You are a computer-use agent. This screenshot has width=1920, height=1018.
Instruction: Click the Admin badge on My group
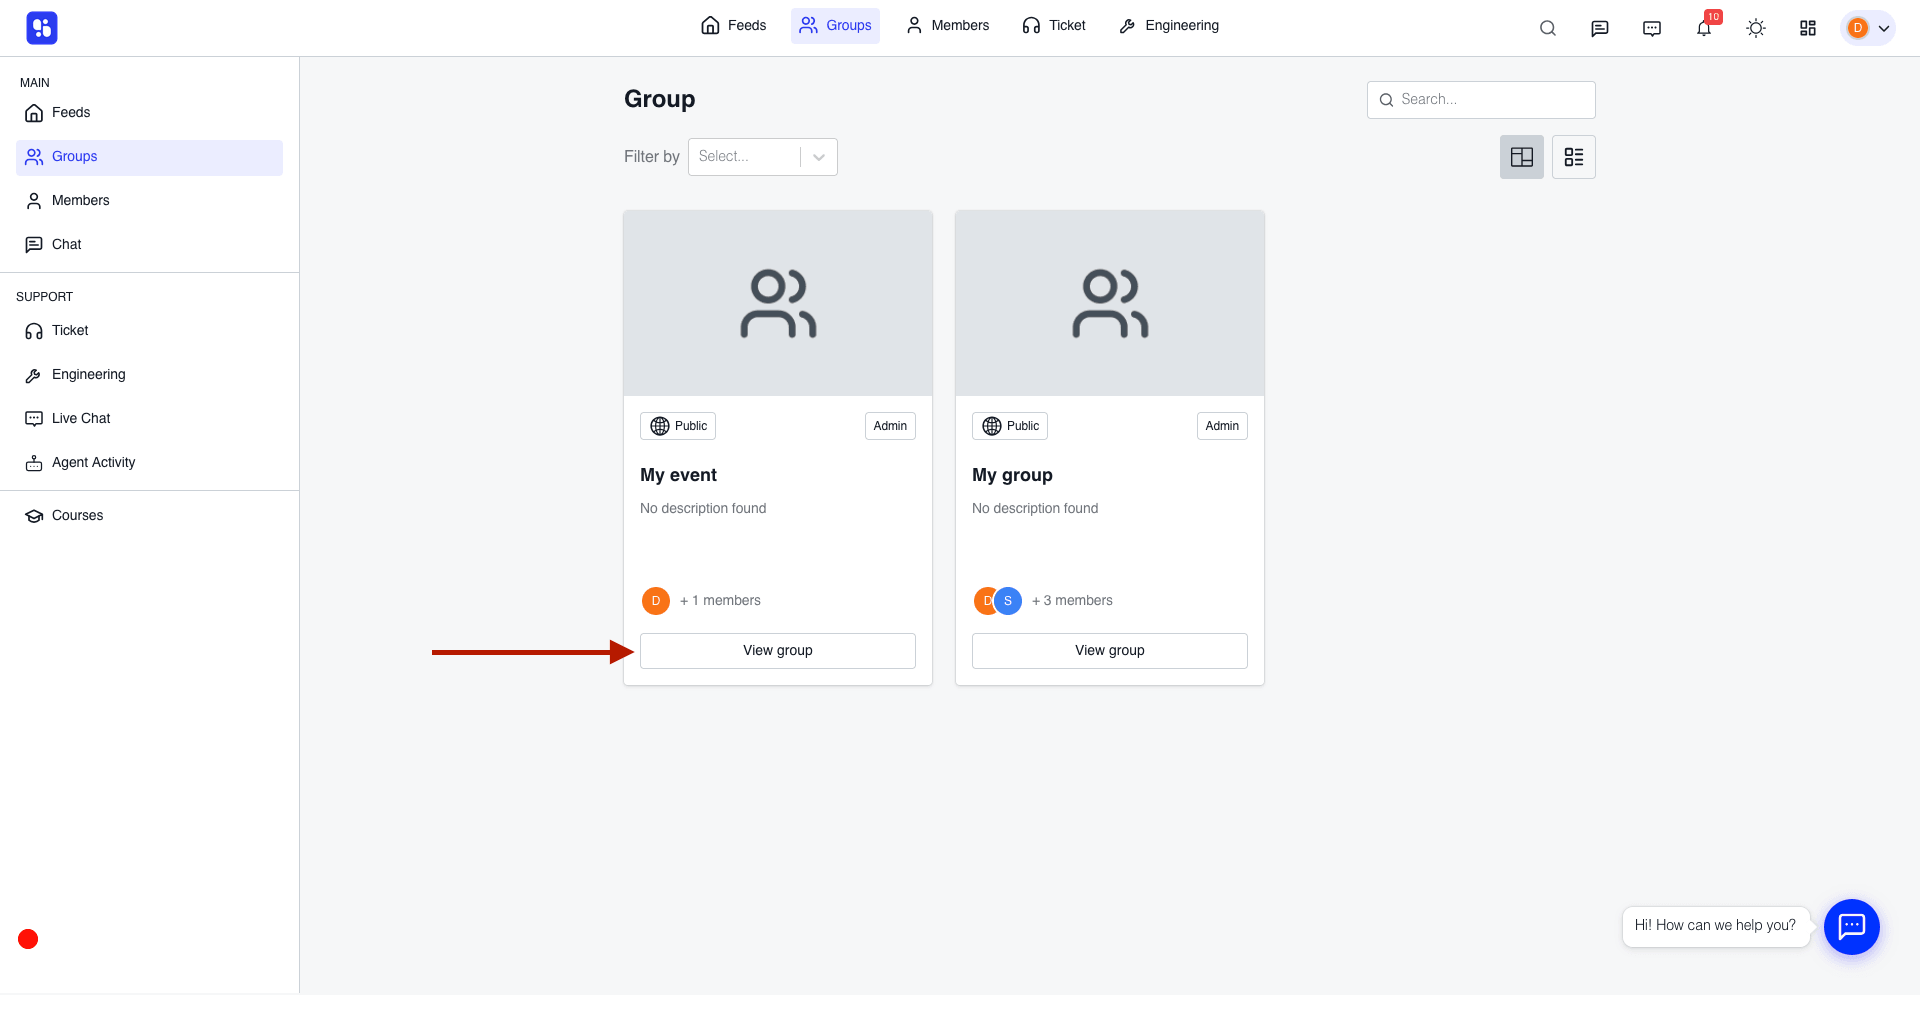pyautogui.click(x=1222, y=426)
